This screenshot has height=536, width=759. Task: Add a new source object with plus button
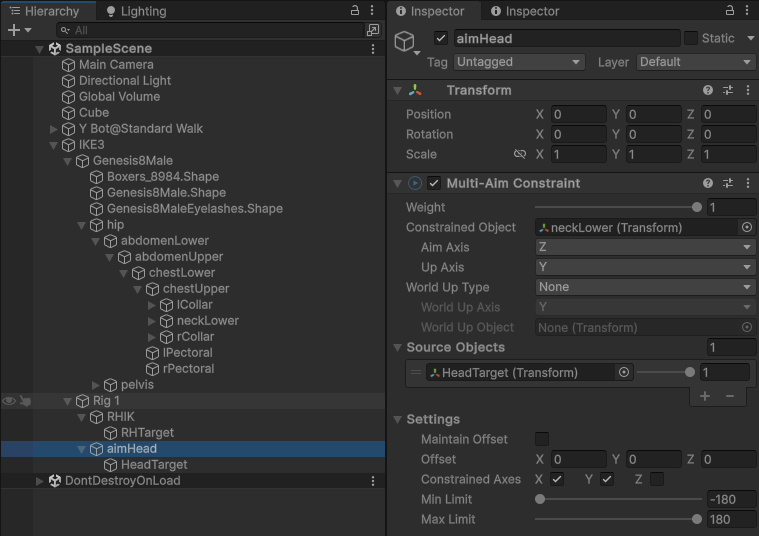[705, 396]
